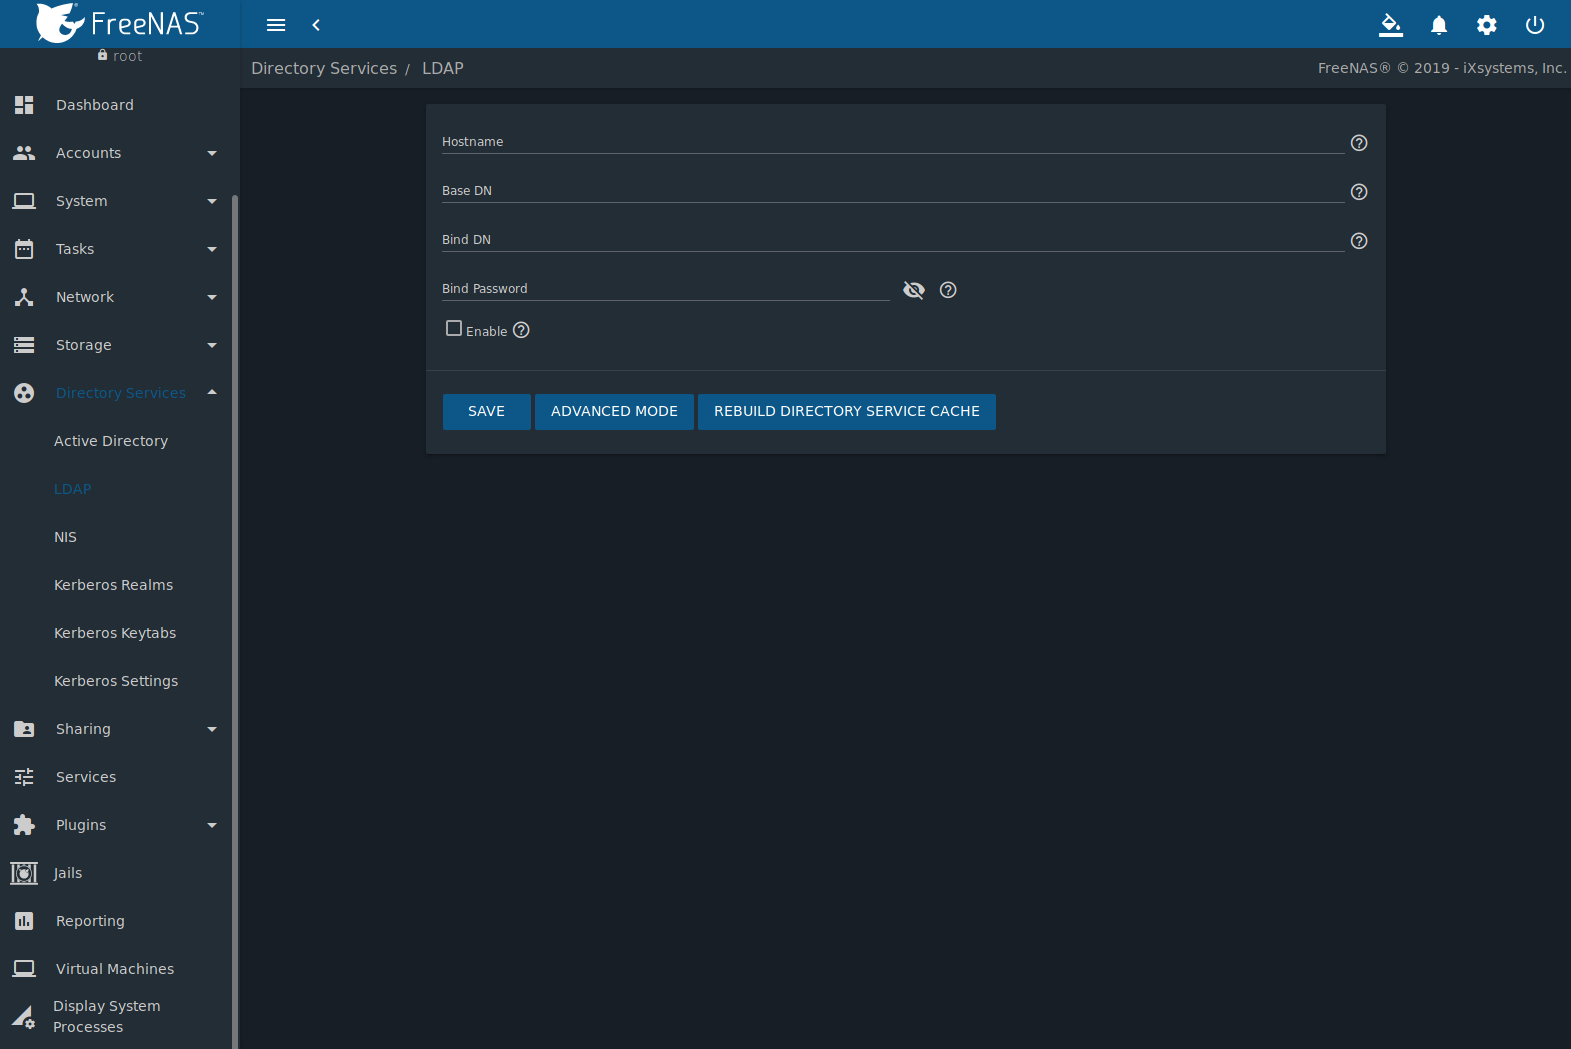
Task: Click the LDAP breadcrumb
Action: [443, 68]
